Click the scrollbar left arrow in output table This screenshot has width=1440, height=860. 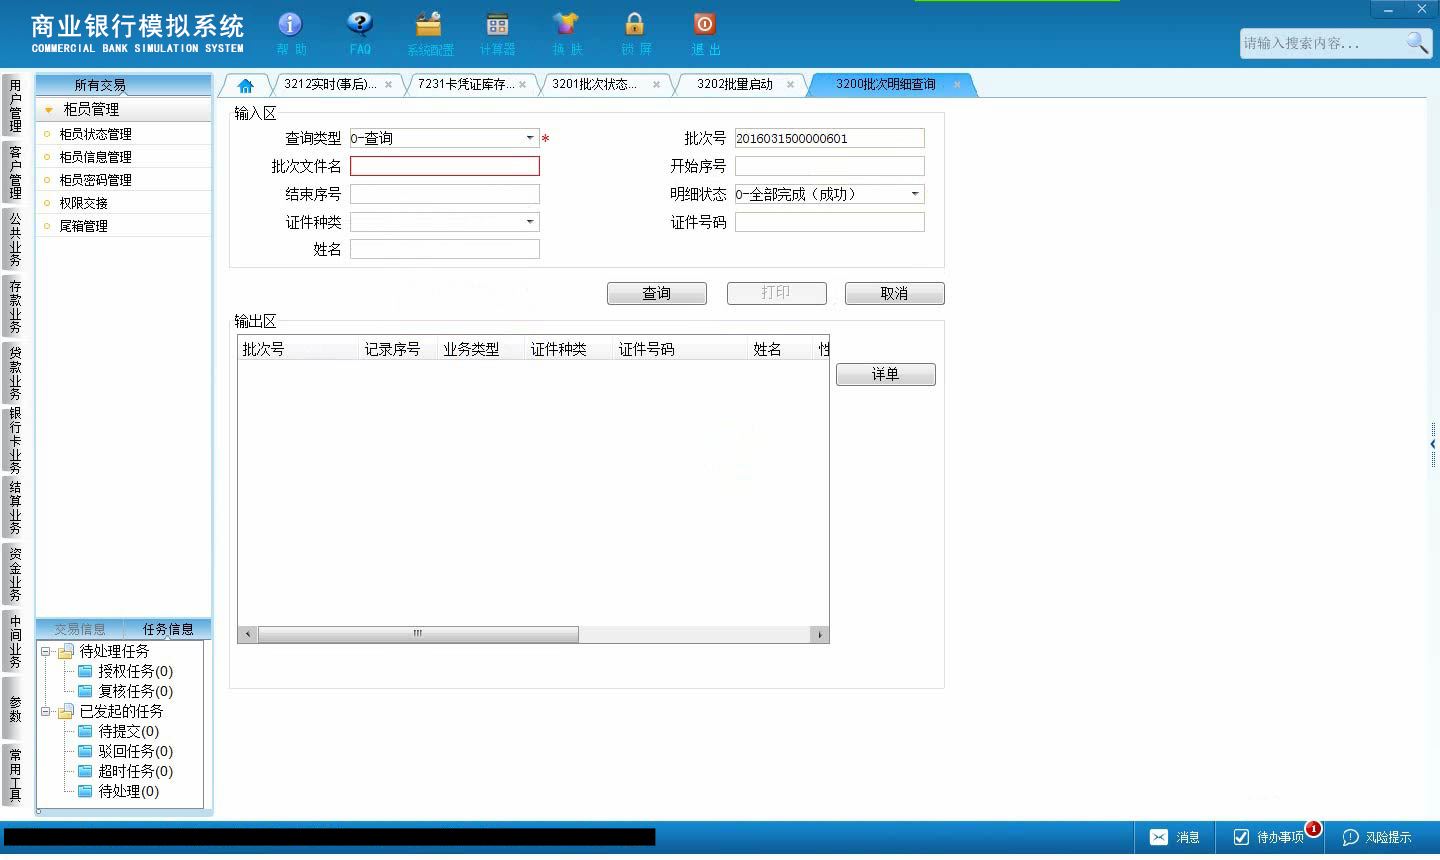tap(248, 634)
